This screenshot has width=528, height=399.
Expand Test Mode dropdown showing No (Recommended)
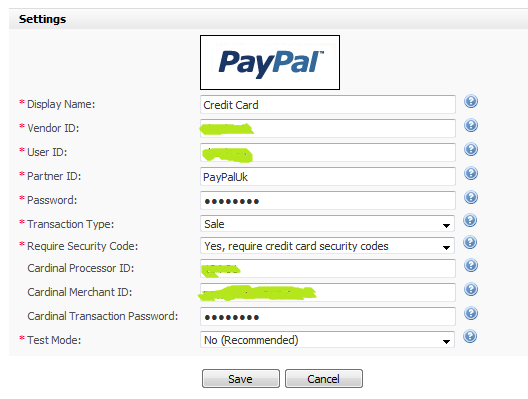[327, 340]
